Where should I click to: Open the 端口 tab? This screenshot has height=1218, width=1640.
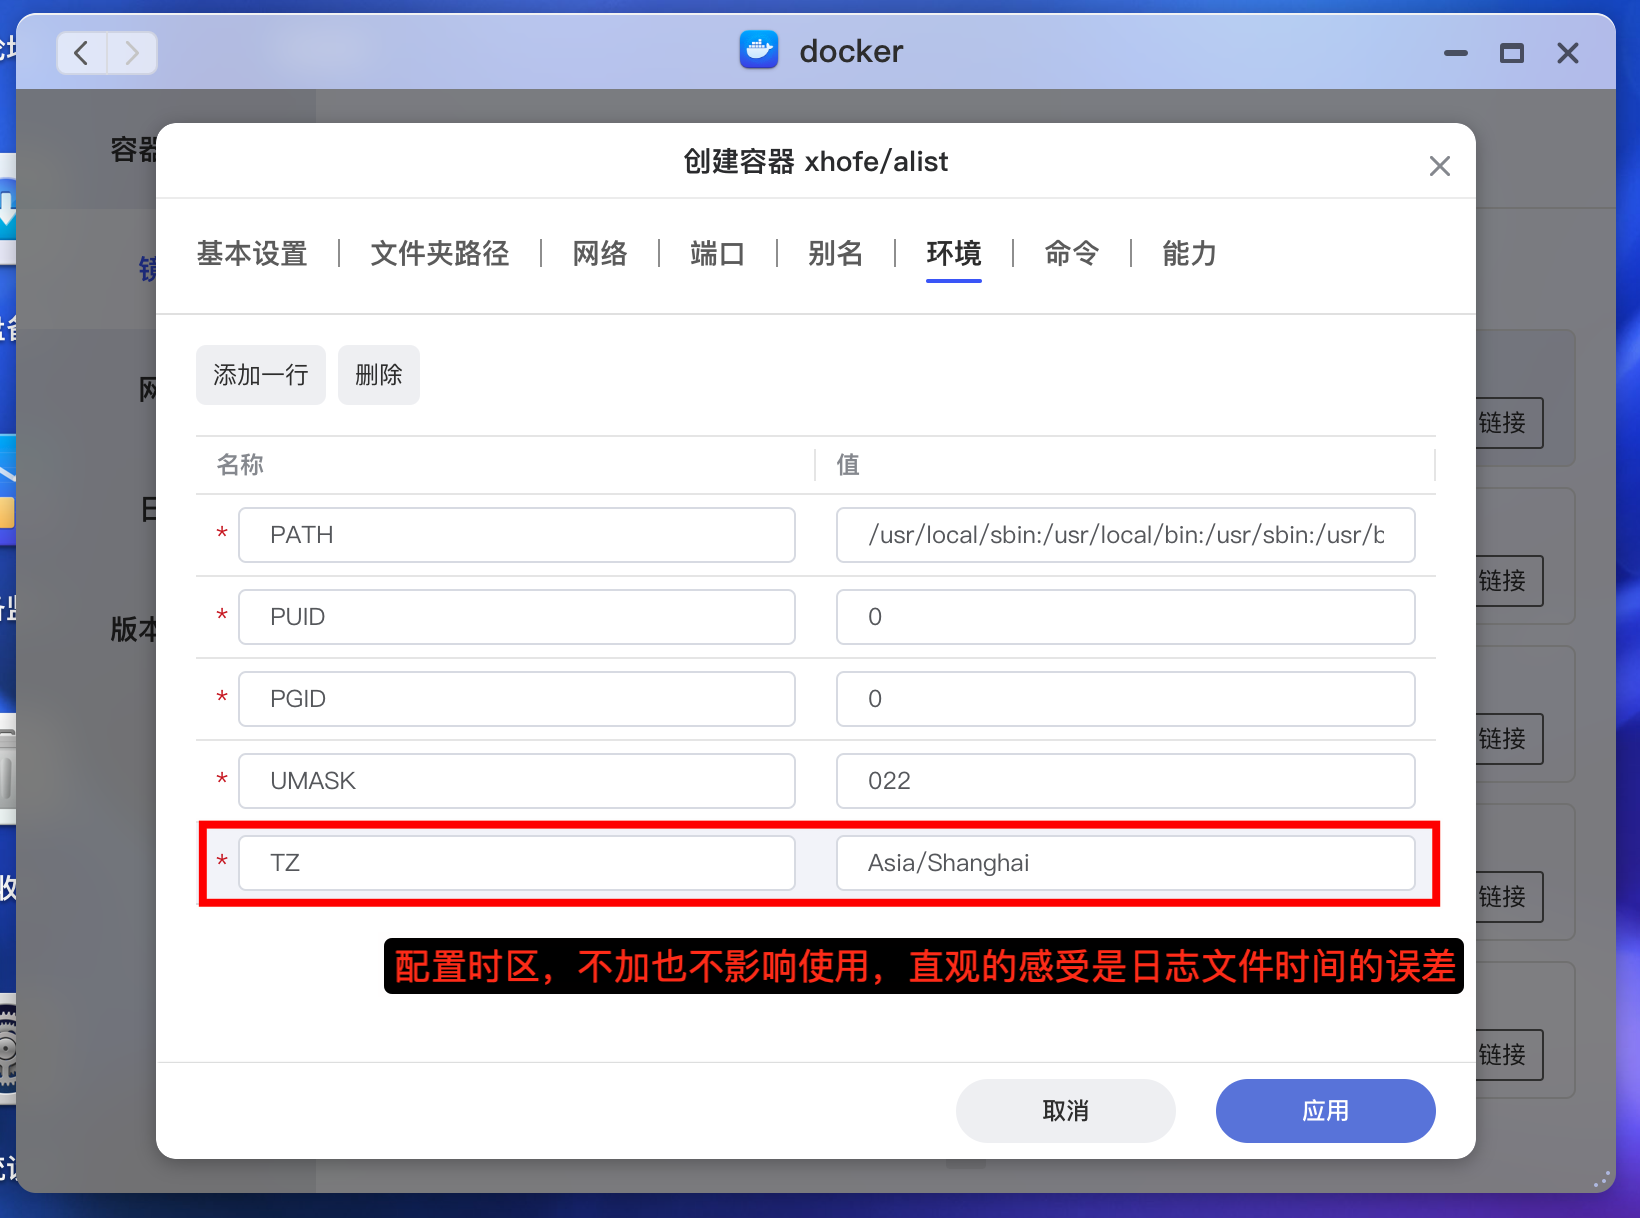pyautogui.click(x=718, y=254)
